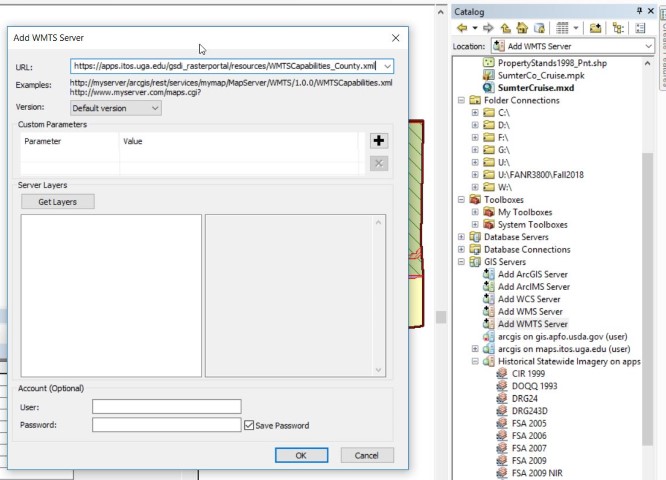The height and width of the screenshot is (480, 666).
Task: Select the DRG243D layer
Action: (530, 411)
